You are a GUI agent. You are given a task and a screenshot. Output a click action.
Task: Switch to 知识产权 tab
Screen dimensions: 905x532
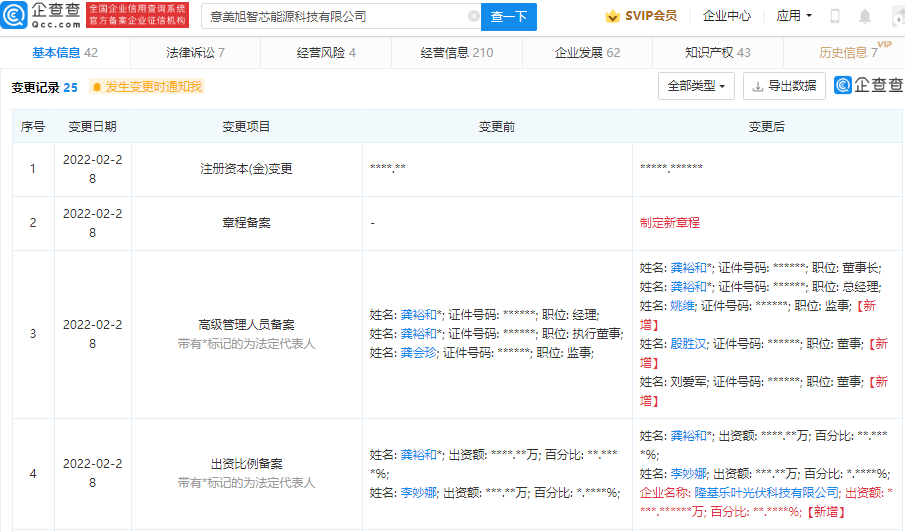718,53
